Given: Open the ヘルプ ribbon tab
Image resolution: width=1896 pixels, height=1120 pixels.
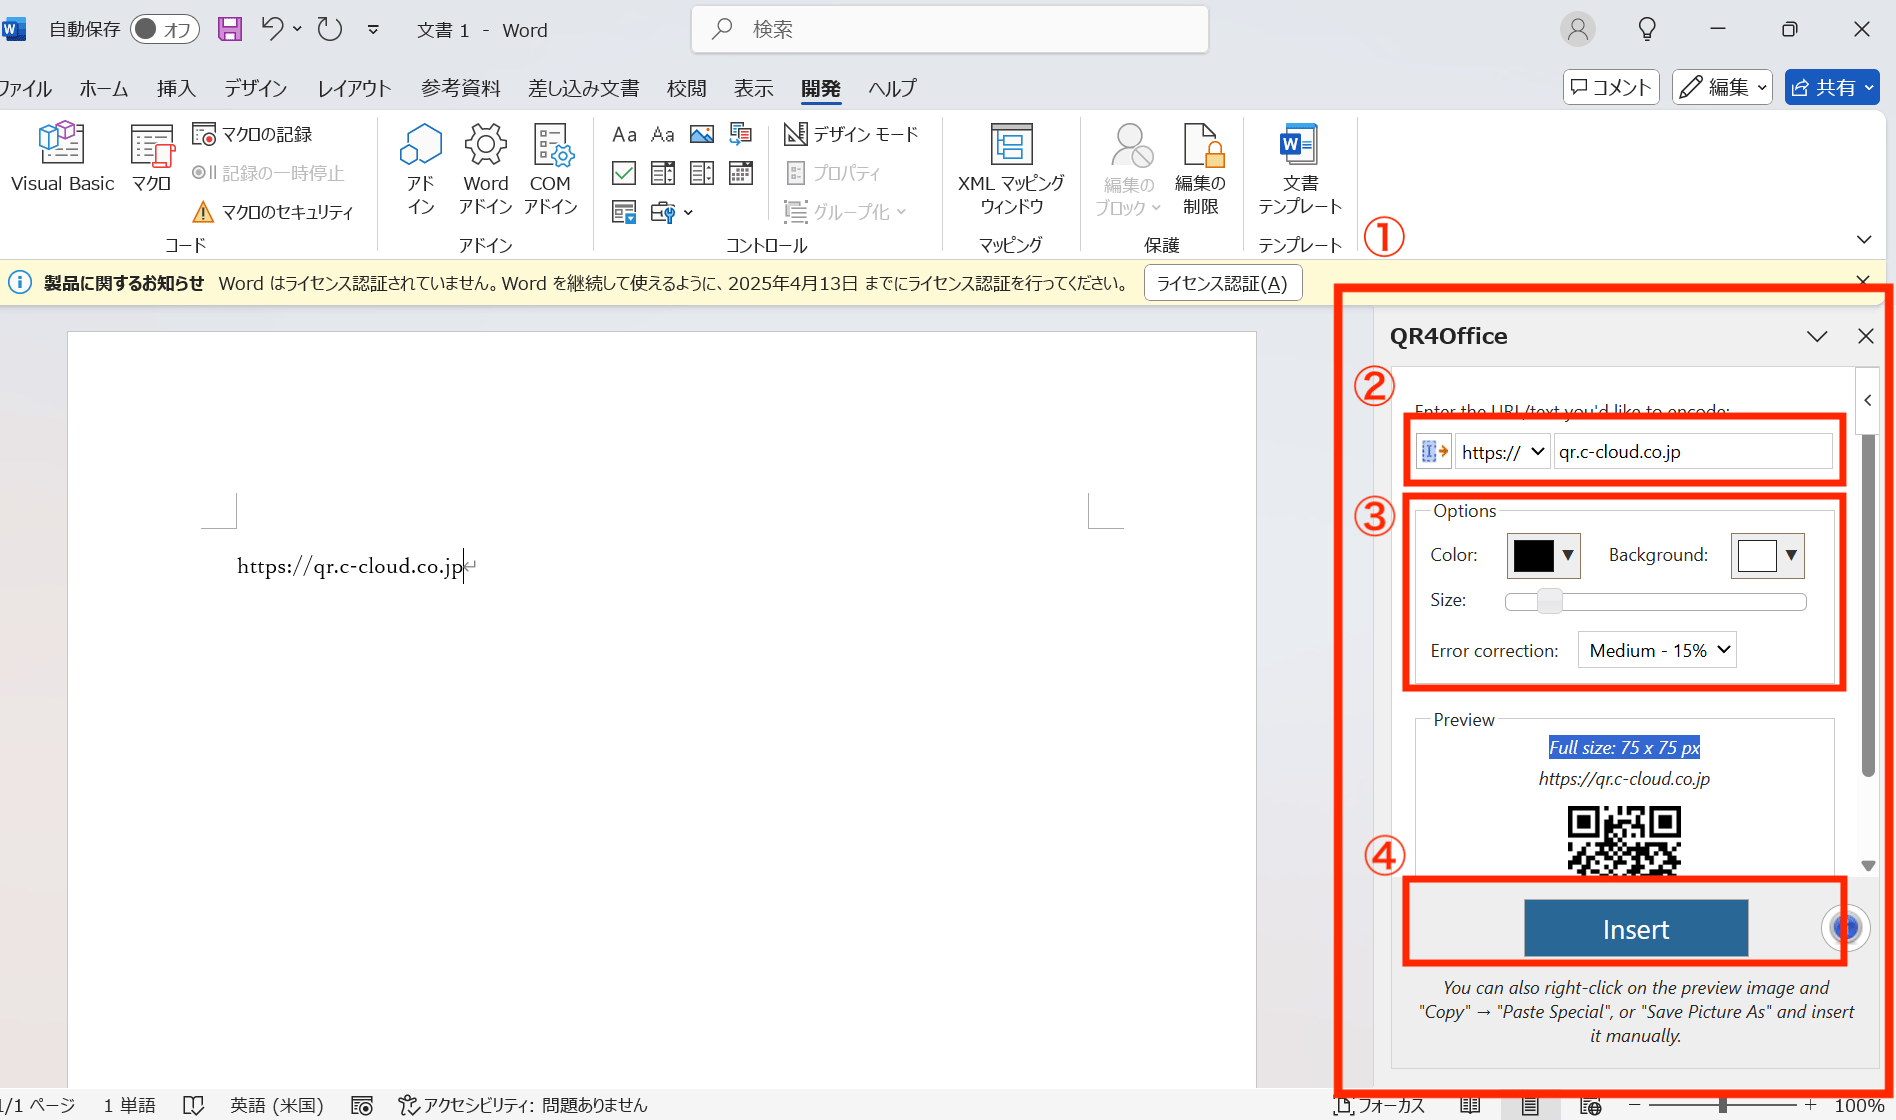Looking at the screenshot, I should coord(891,88).
